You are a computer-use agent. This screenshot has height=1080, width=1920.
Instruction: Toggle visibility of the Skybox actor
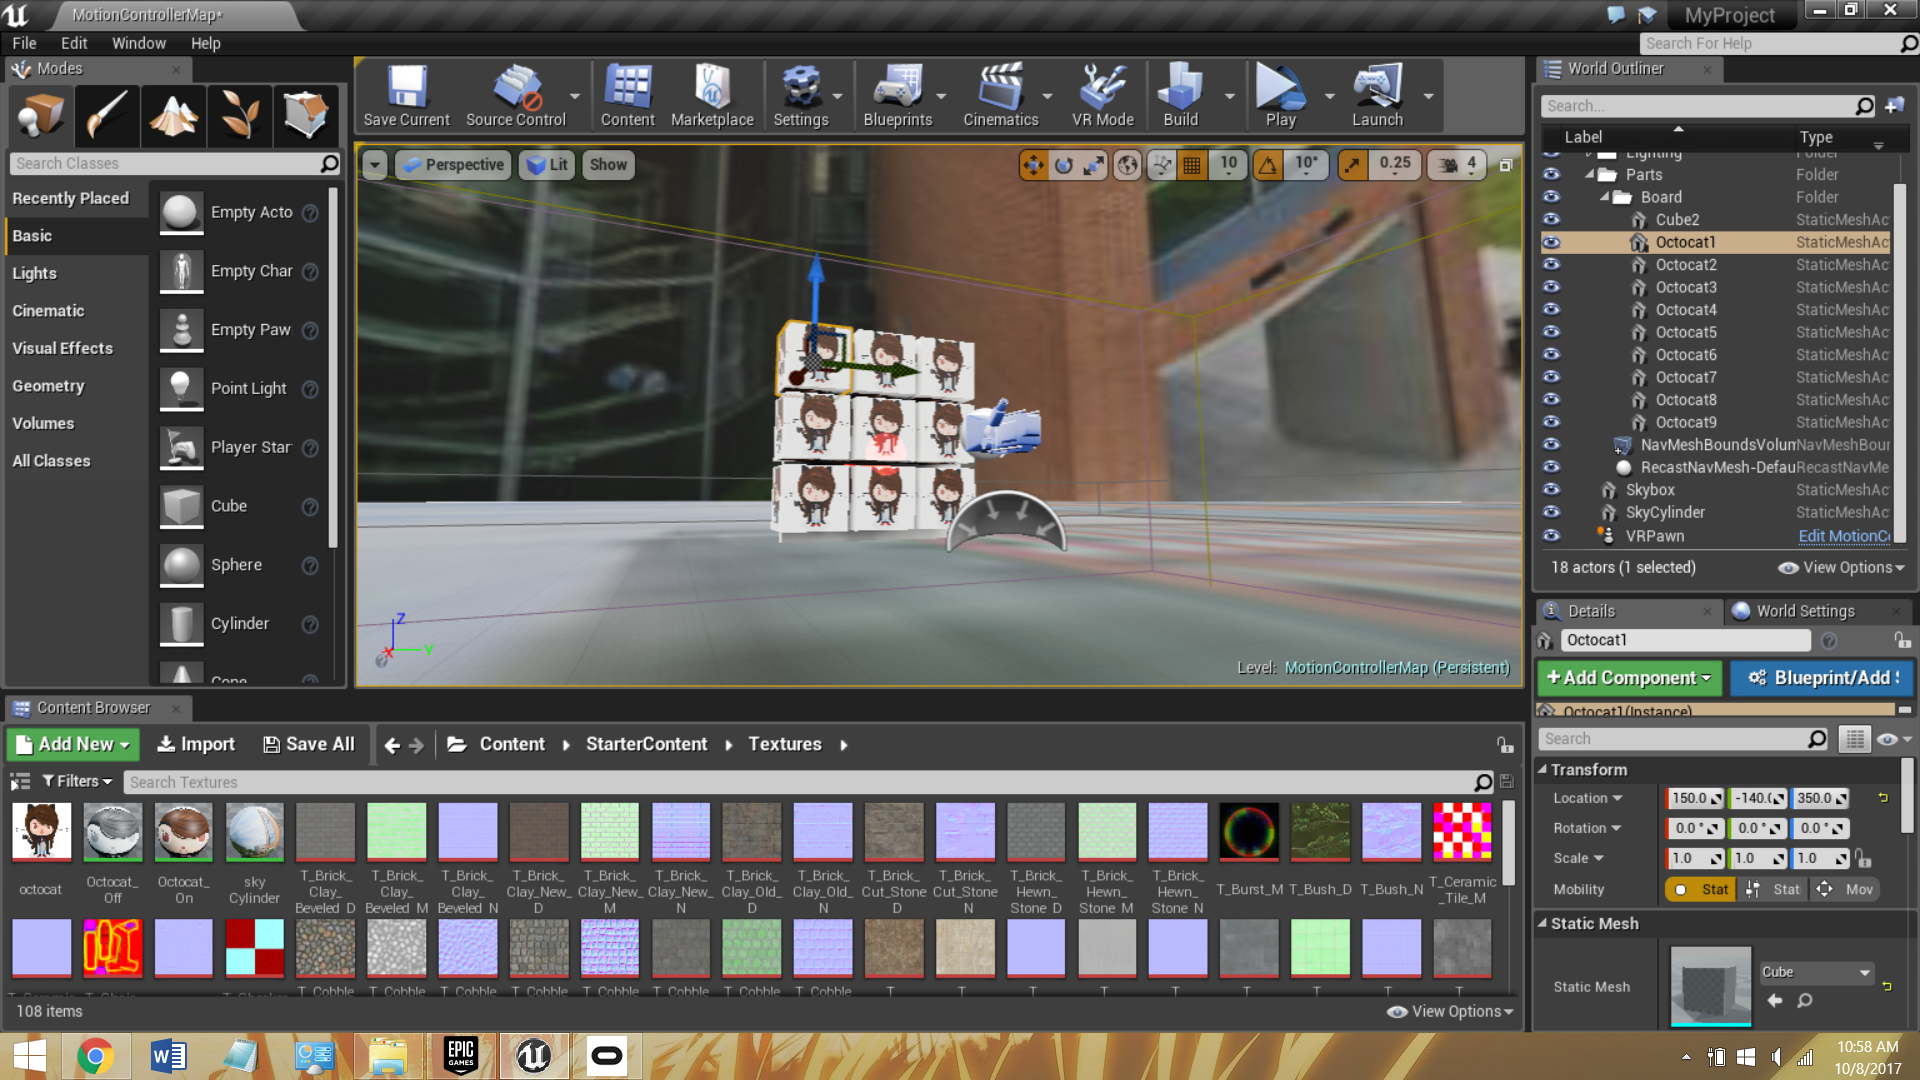[1551, 490]
